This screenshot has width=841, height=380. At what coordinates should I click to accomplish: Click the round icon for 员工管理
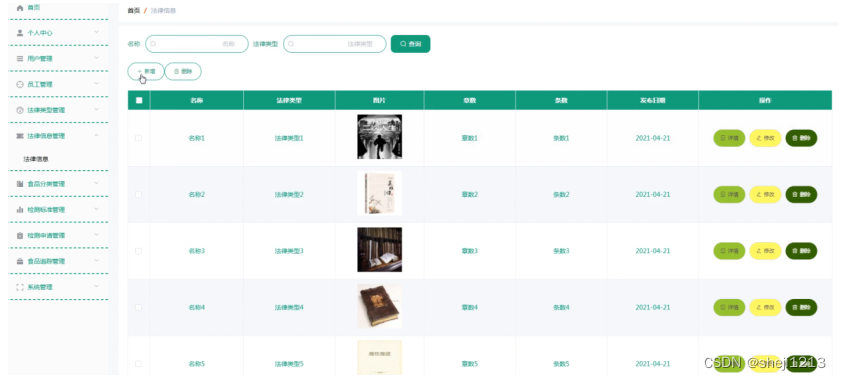(x=20, y=84)
